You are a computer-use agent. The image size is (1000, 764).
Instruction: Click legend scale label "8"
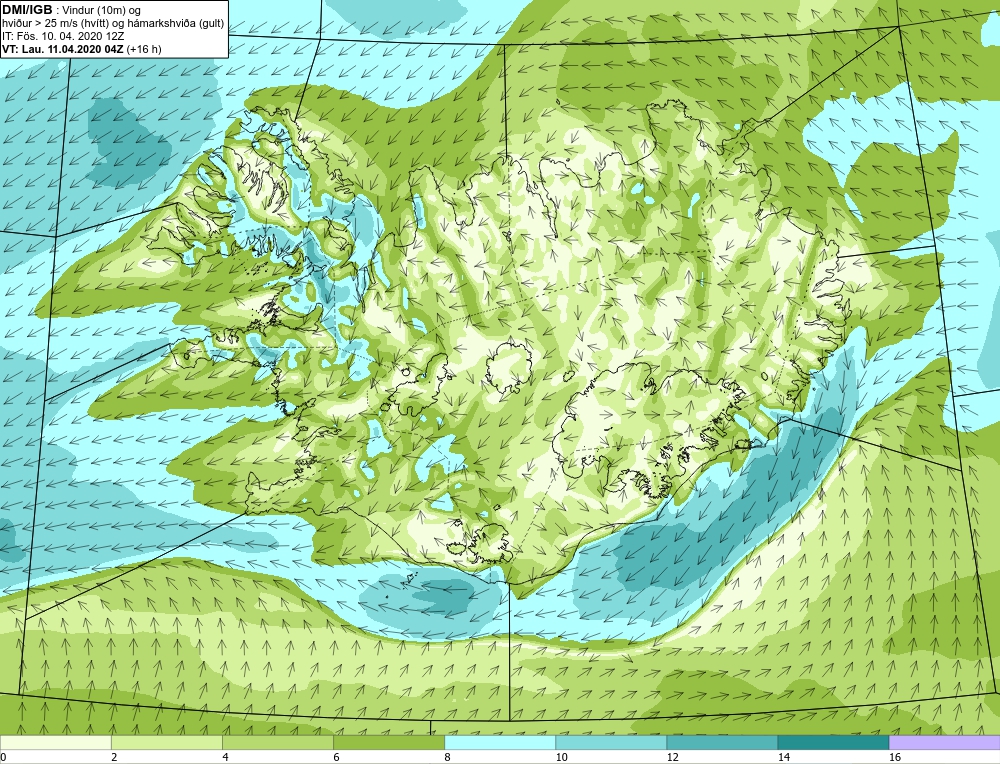tap(447, 757)
